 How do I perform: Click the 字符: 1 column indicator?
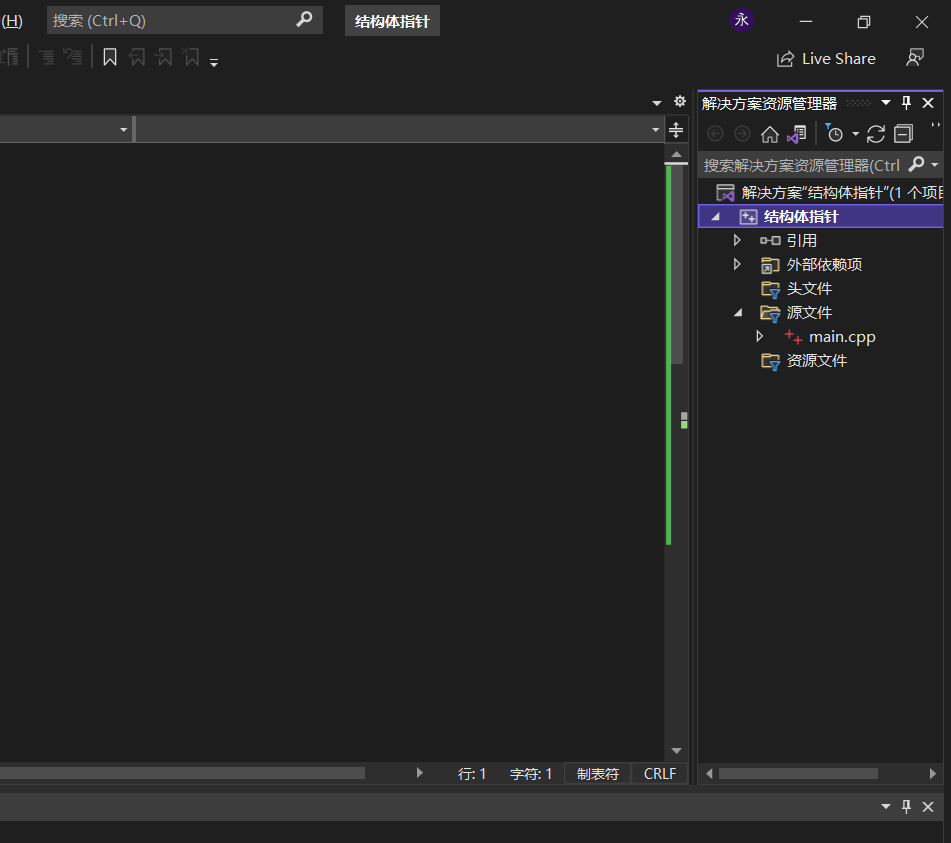[531, 774]
